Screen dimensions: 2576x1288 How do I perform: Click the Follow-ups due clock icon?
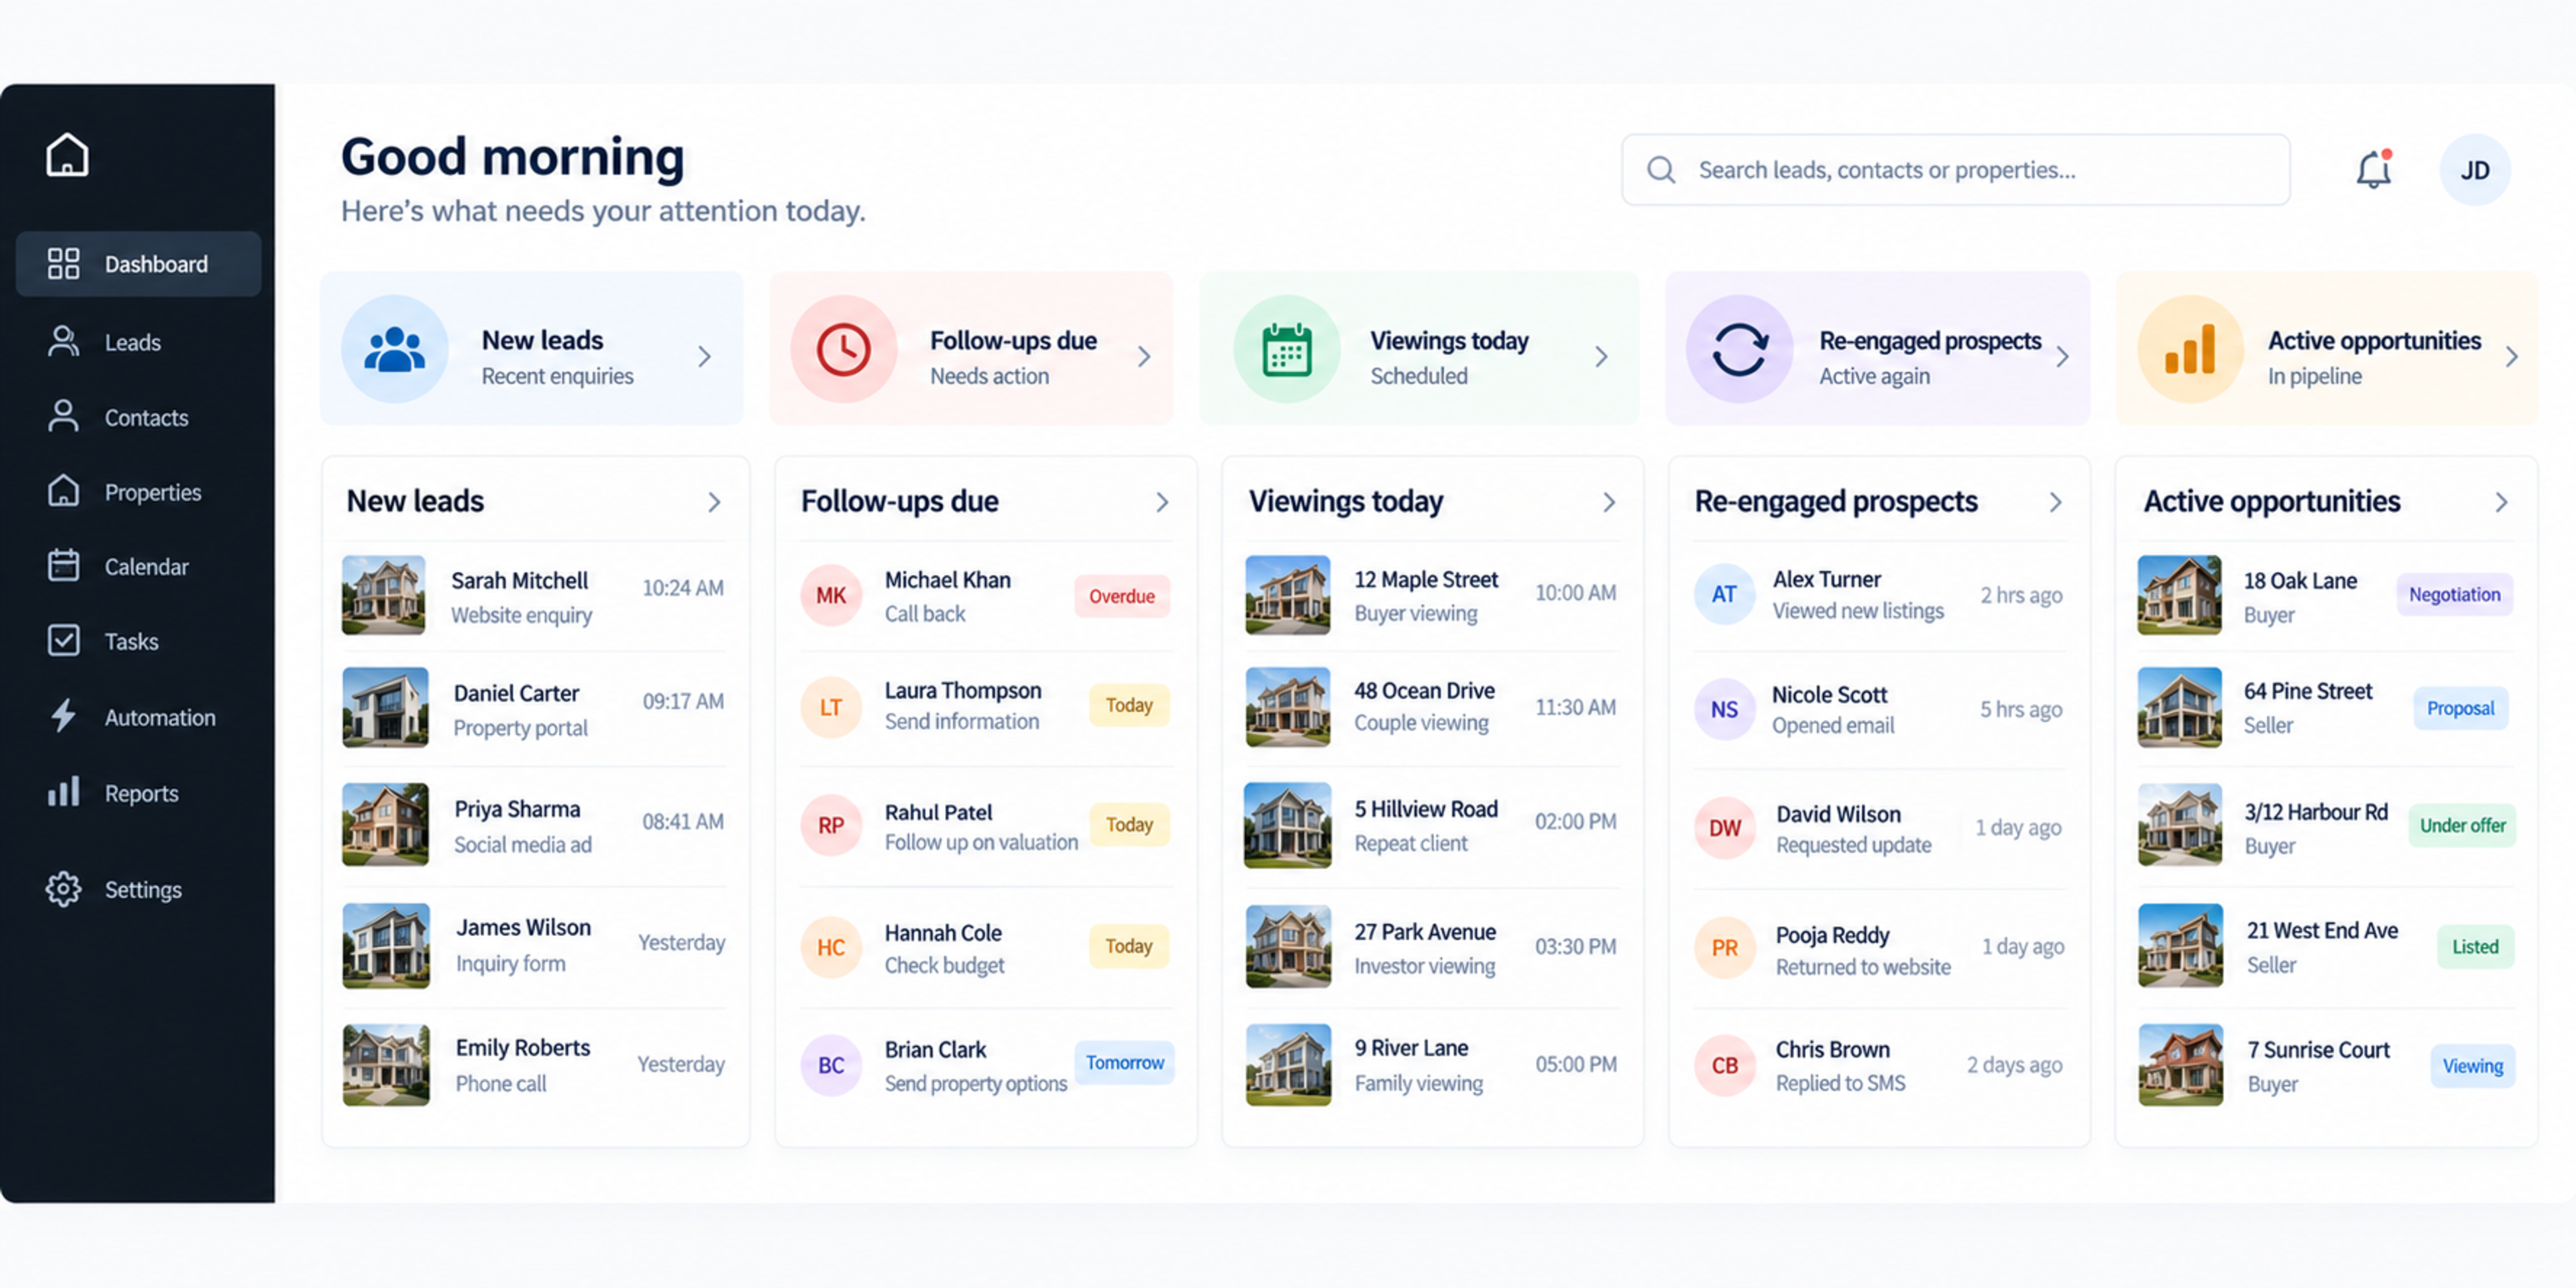click(x=844, y=349)
